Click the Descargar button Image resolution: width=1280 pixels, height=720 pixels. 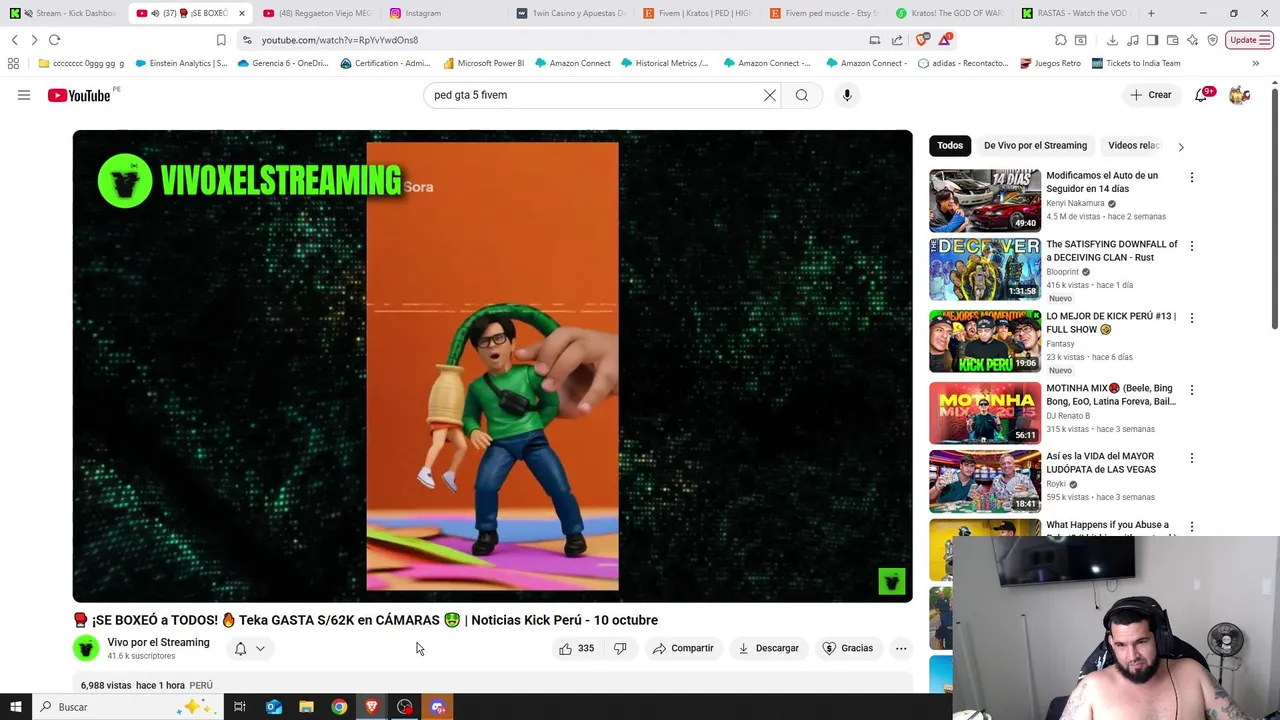tap(768, 648)
